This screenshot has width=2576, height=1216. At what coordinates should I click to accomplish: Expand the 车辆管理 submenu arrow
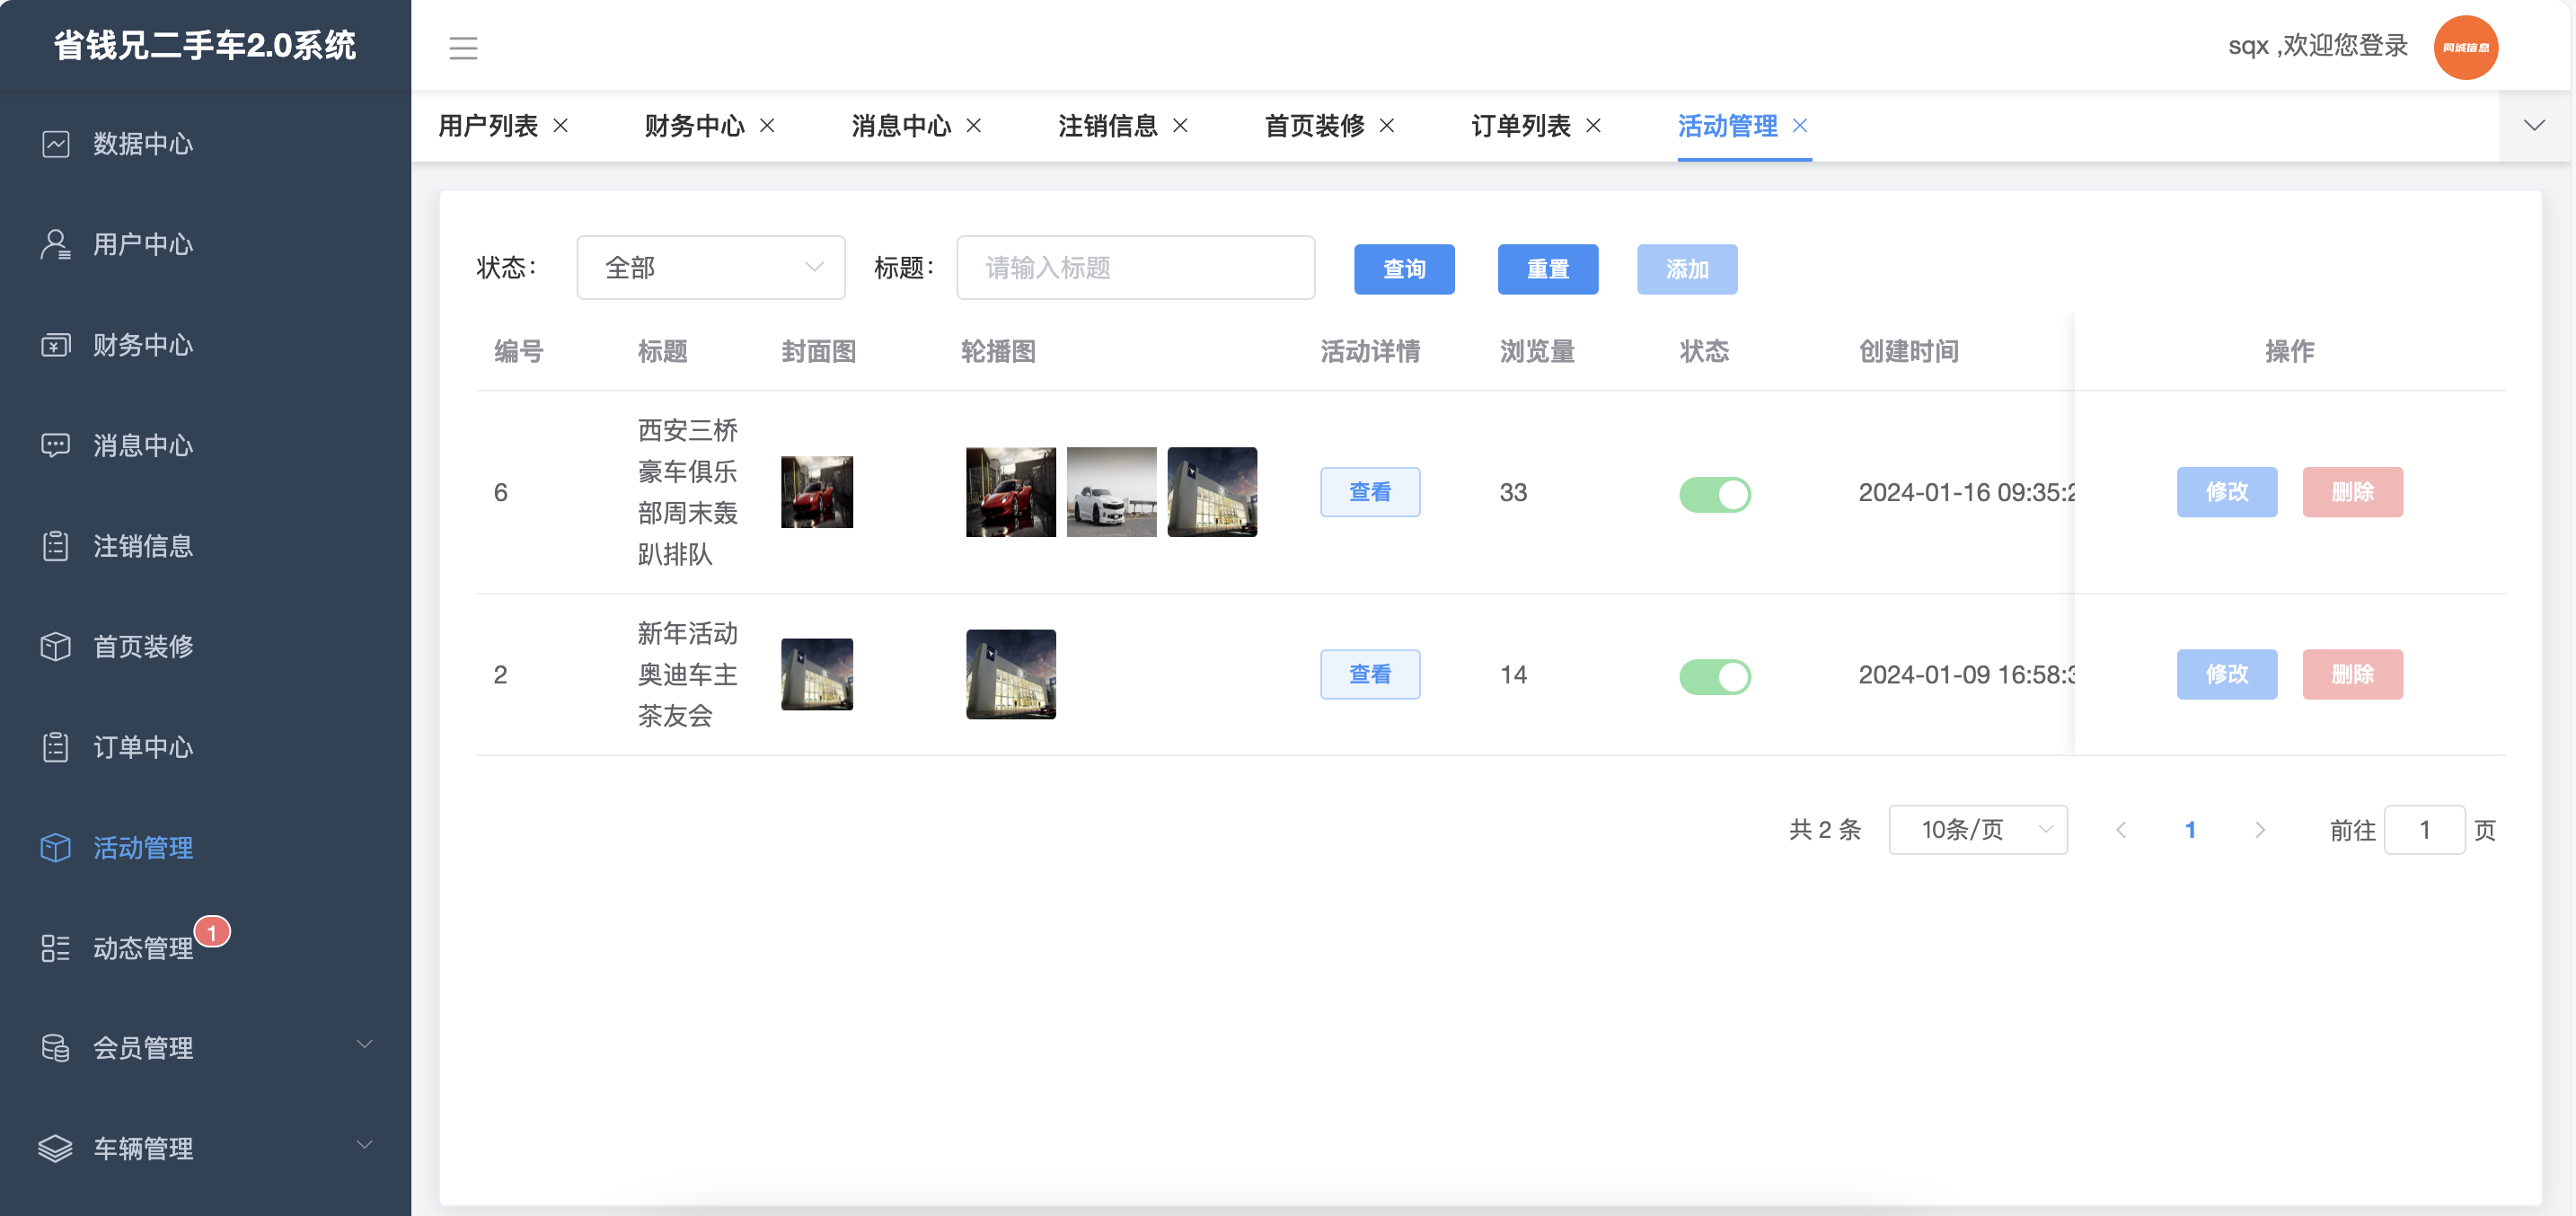(x=365, y=1144)
